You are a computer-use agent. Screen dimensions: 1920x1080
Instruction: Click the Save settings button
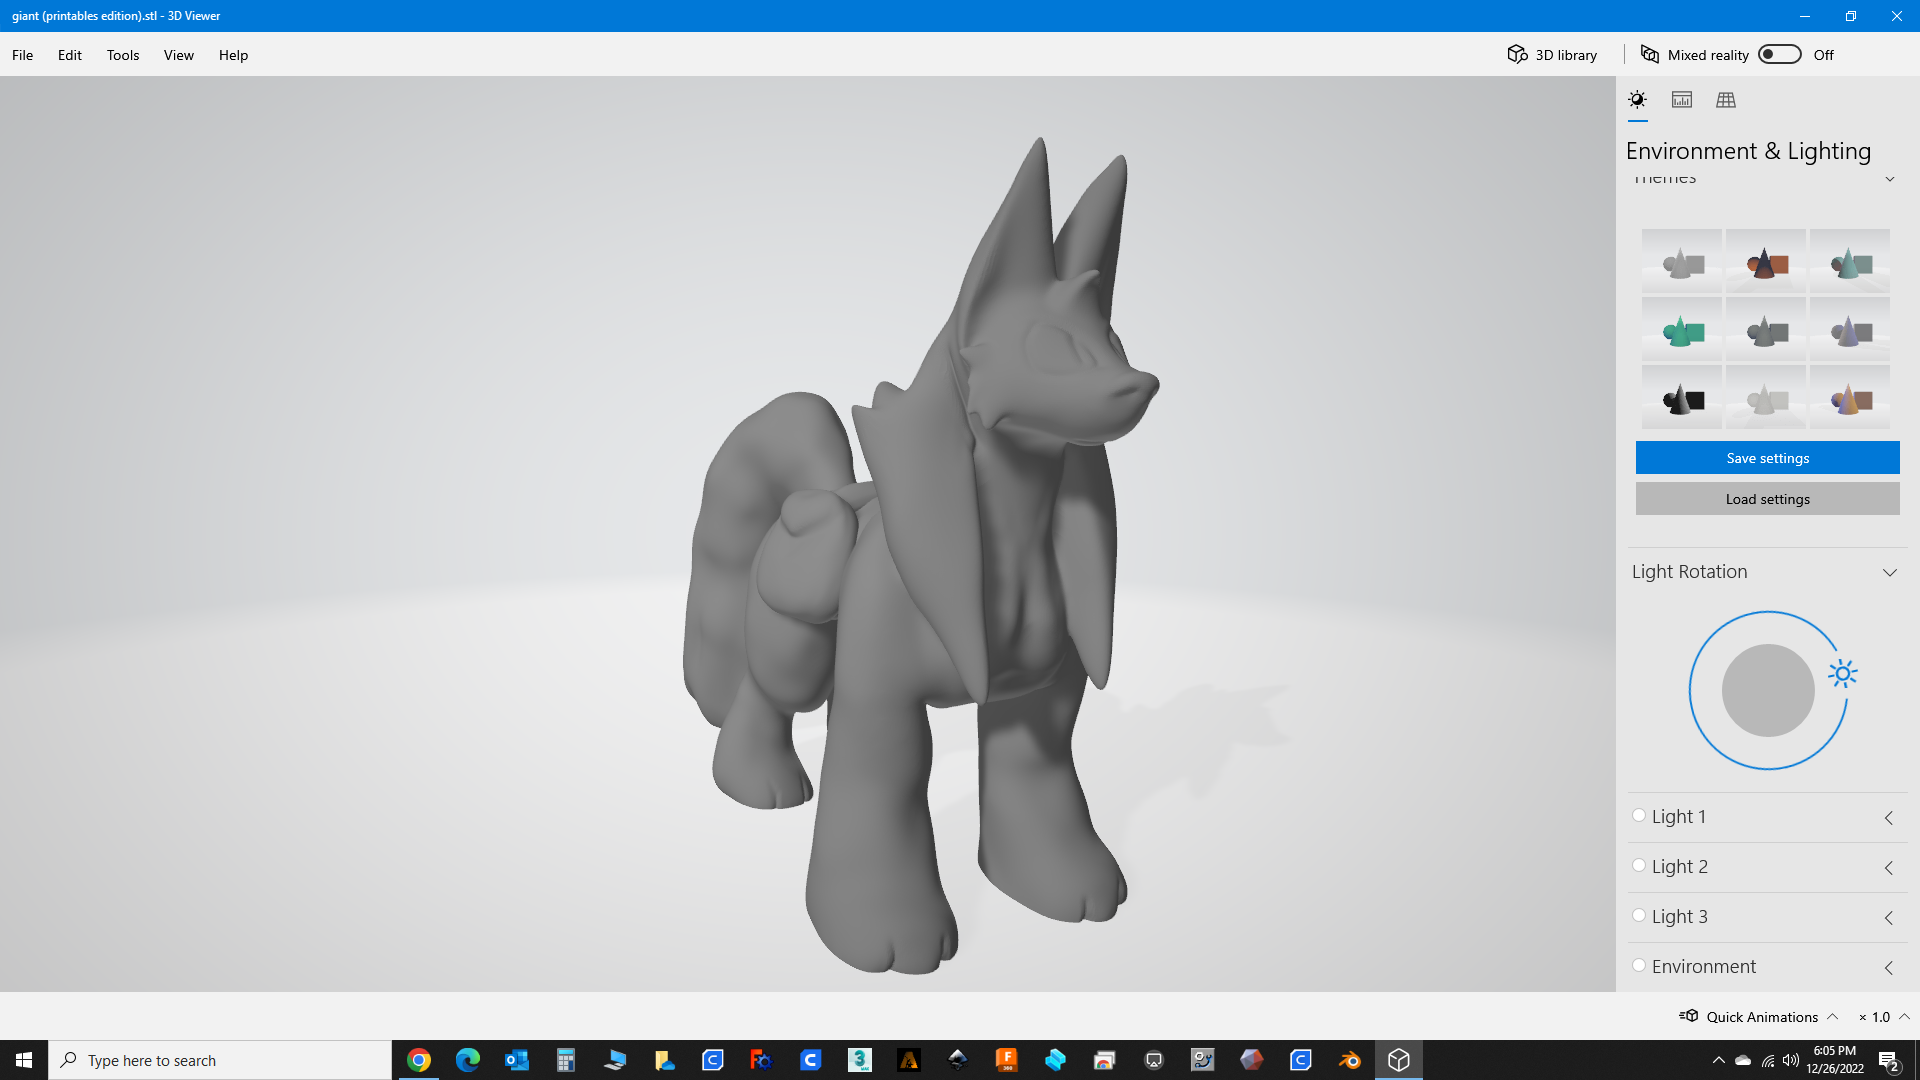[x=1767, y=458]
